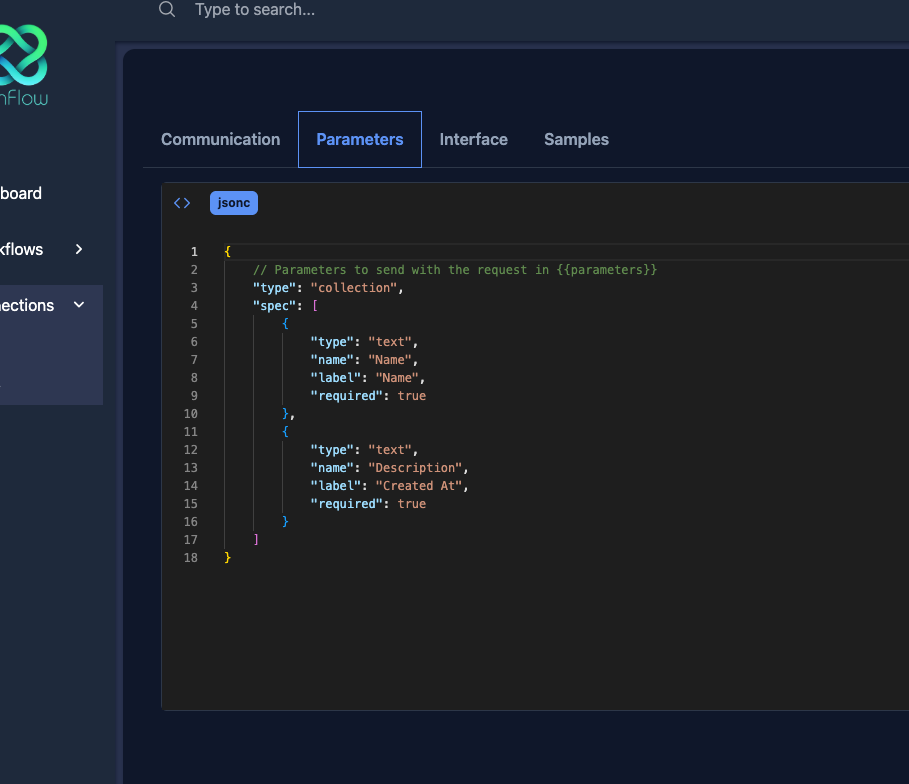Switch to the Communication tab
909x784 pixels.
coord(220,139)
